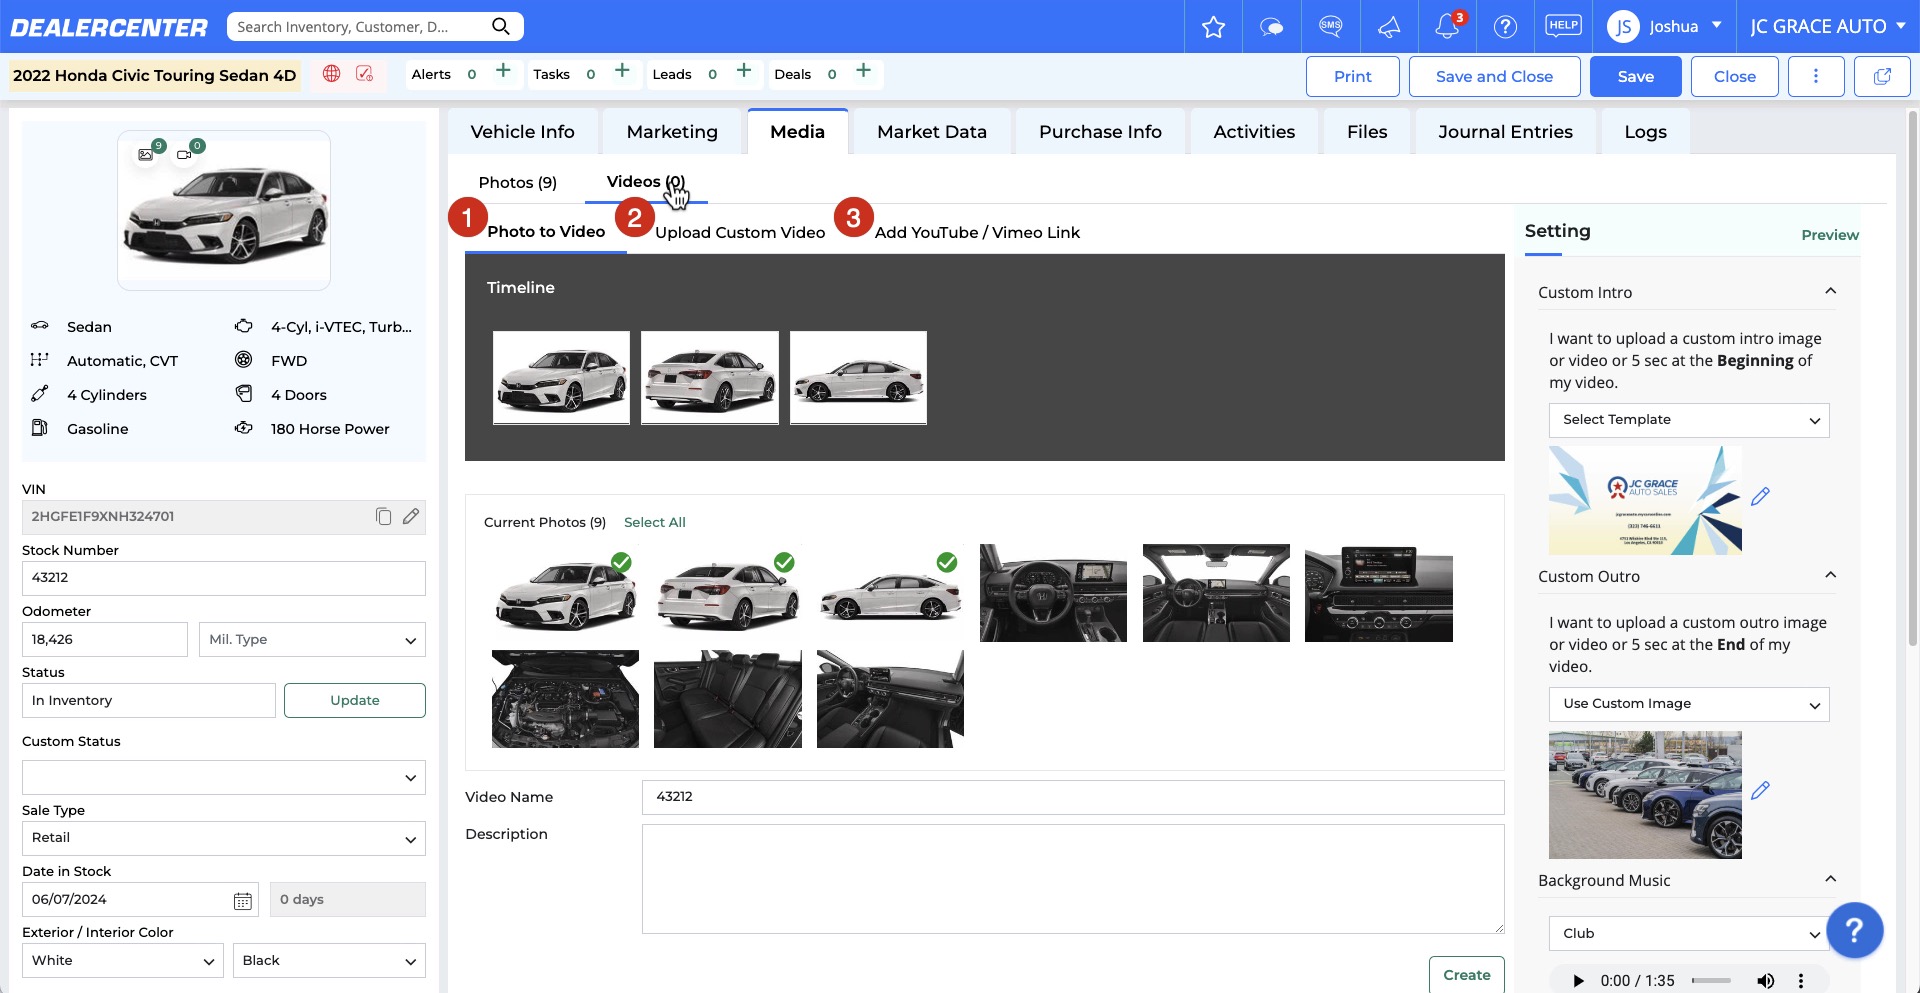This screenshot has height=993, width=1920.
Task: Select the steering wheel interior photo
Action: click(1053, 593)
